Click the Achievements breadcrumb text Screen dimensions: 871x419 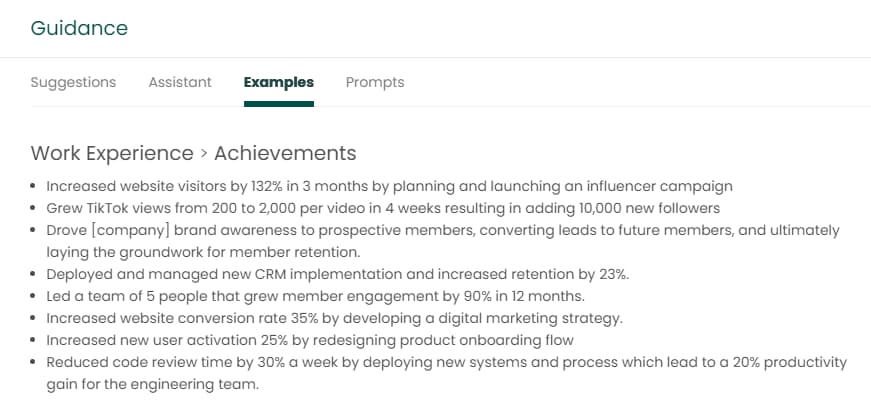click(x=285, y=153)
